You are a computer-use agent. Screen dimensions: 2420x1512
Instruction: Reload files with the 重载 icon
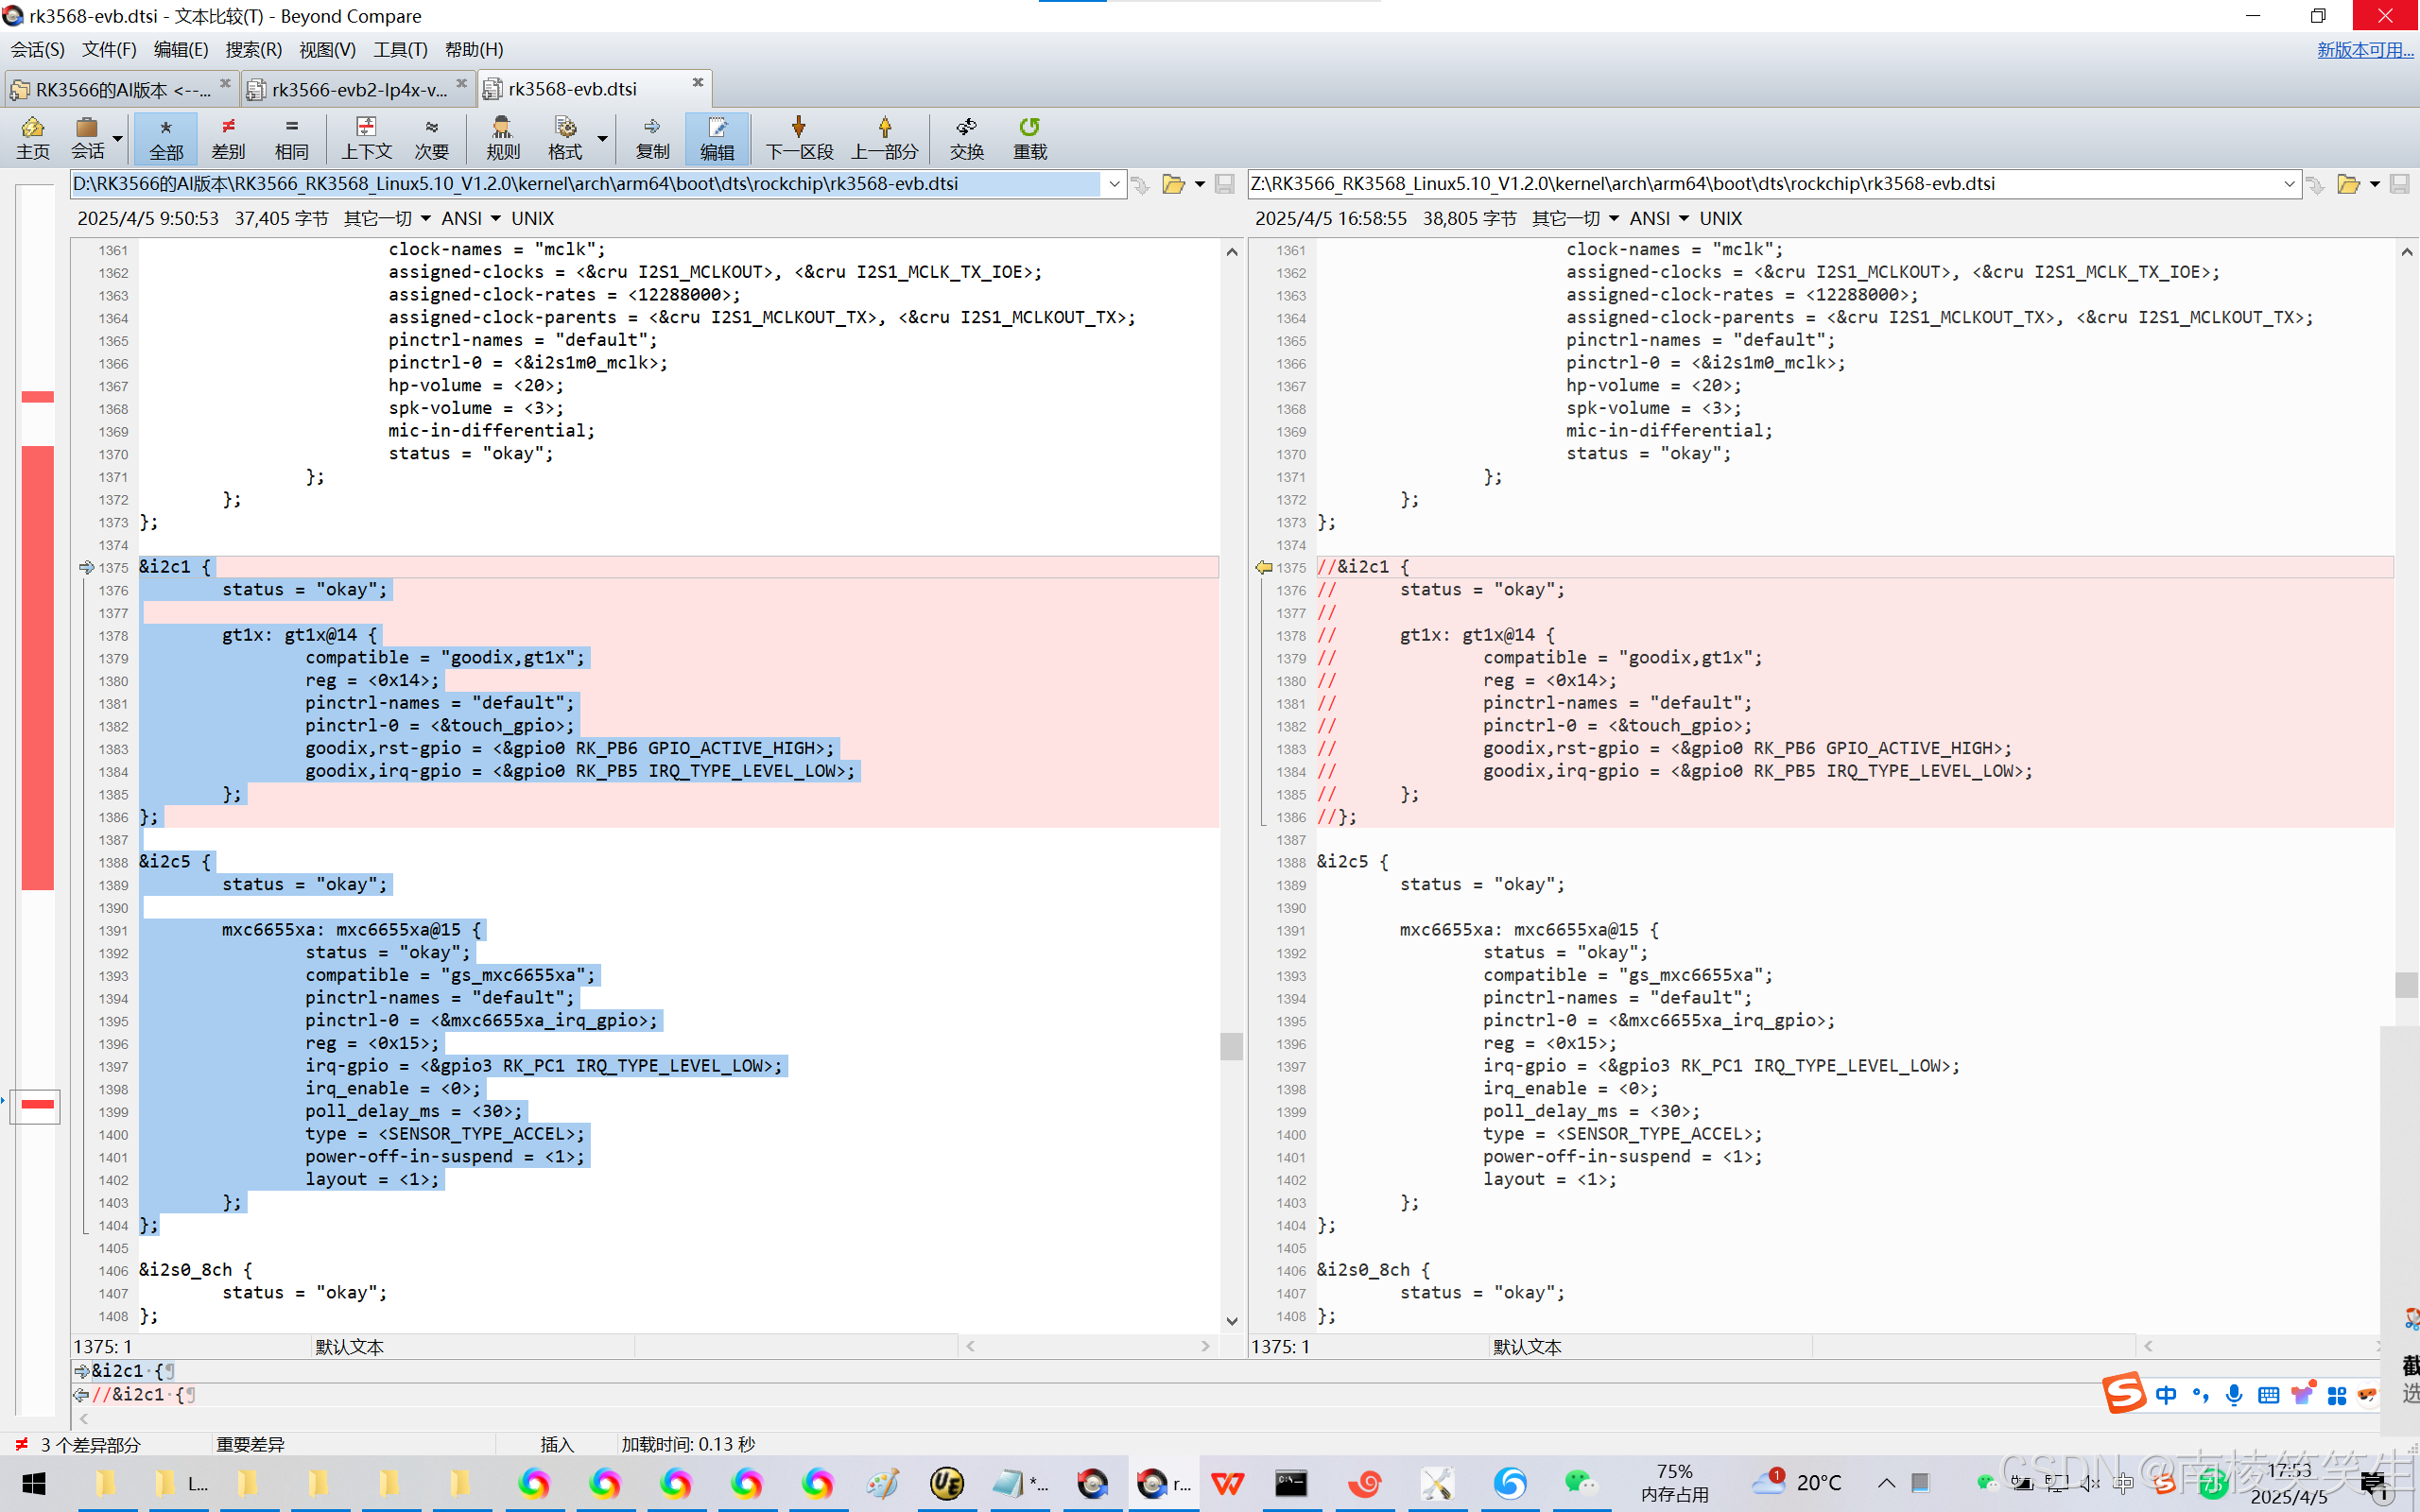pyautogui.click(x=1029, y=138)
